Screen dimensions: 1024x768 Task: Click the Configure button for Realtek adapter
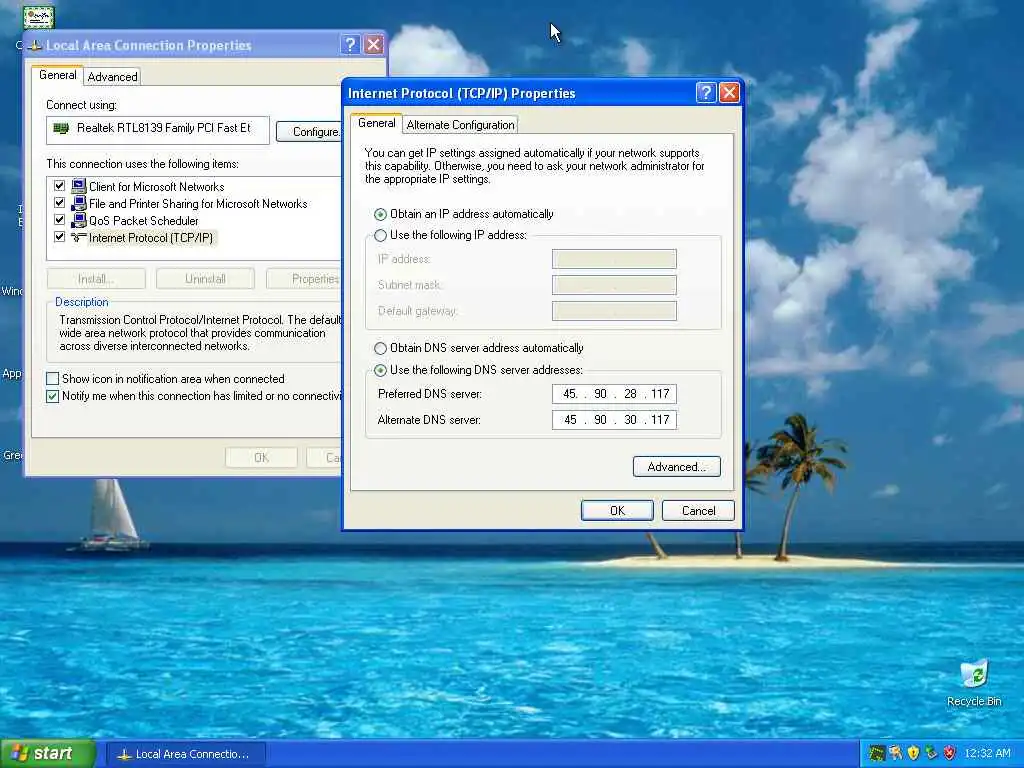tap(310, 131)
